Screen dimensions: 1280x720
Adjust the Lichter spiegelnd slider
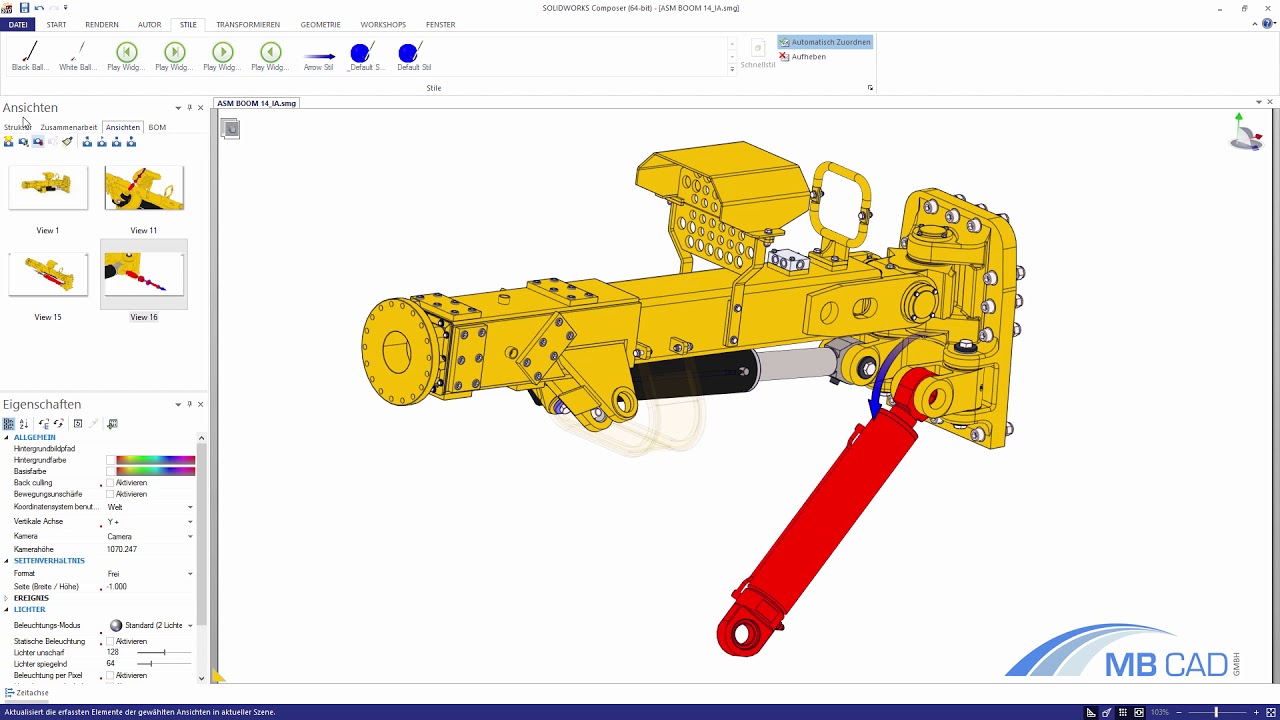[164, 664]
